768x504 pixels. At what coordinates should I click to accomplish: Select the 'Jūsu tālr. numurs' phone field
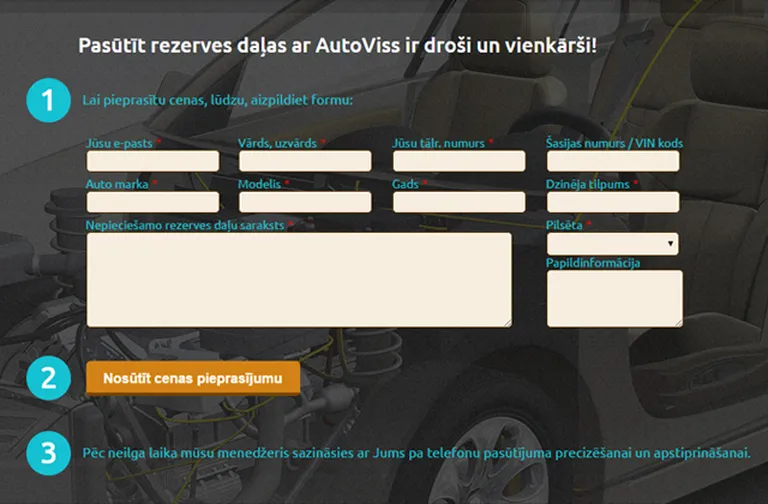(459, 161)
